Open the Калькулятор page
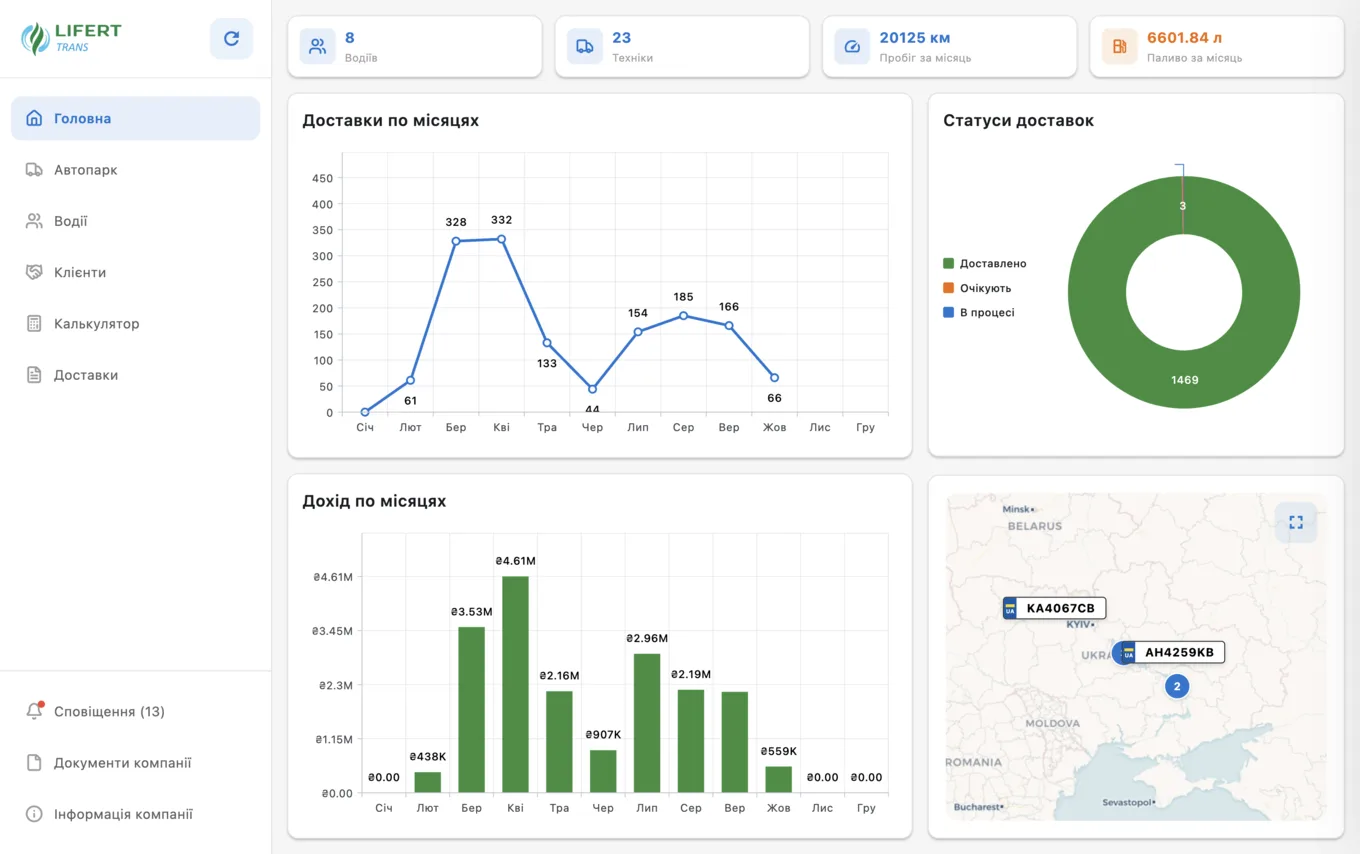Image resolution: width=1360 pixels, height=854 pixels. click(x=135, y=324)
